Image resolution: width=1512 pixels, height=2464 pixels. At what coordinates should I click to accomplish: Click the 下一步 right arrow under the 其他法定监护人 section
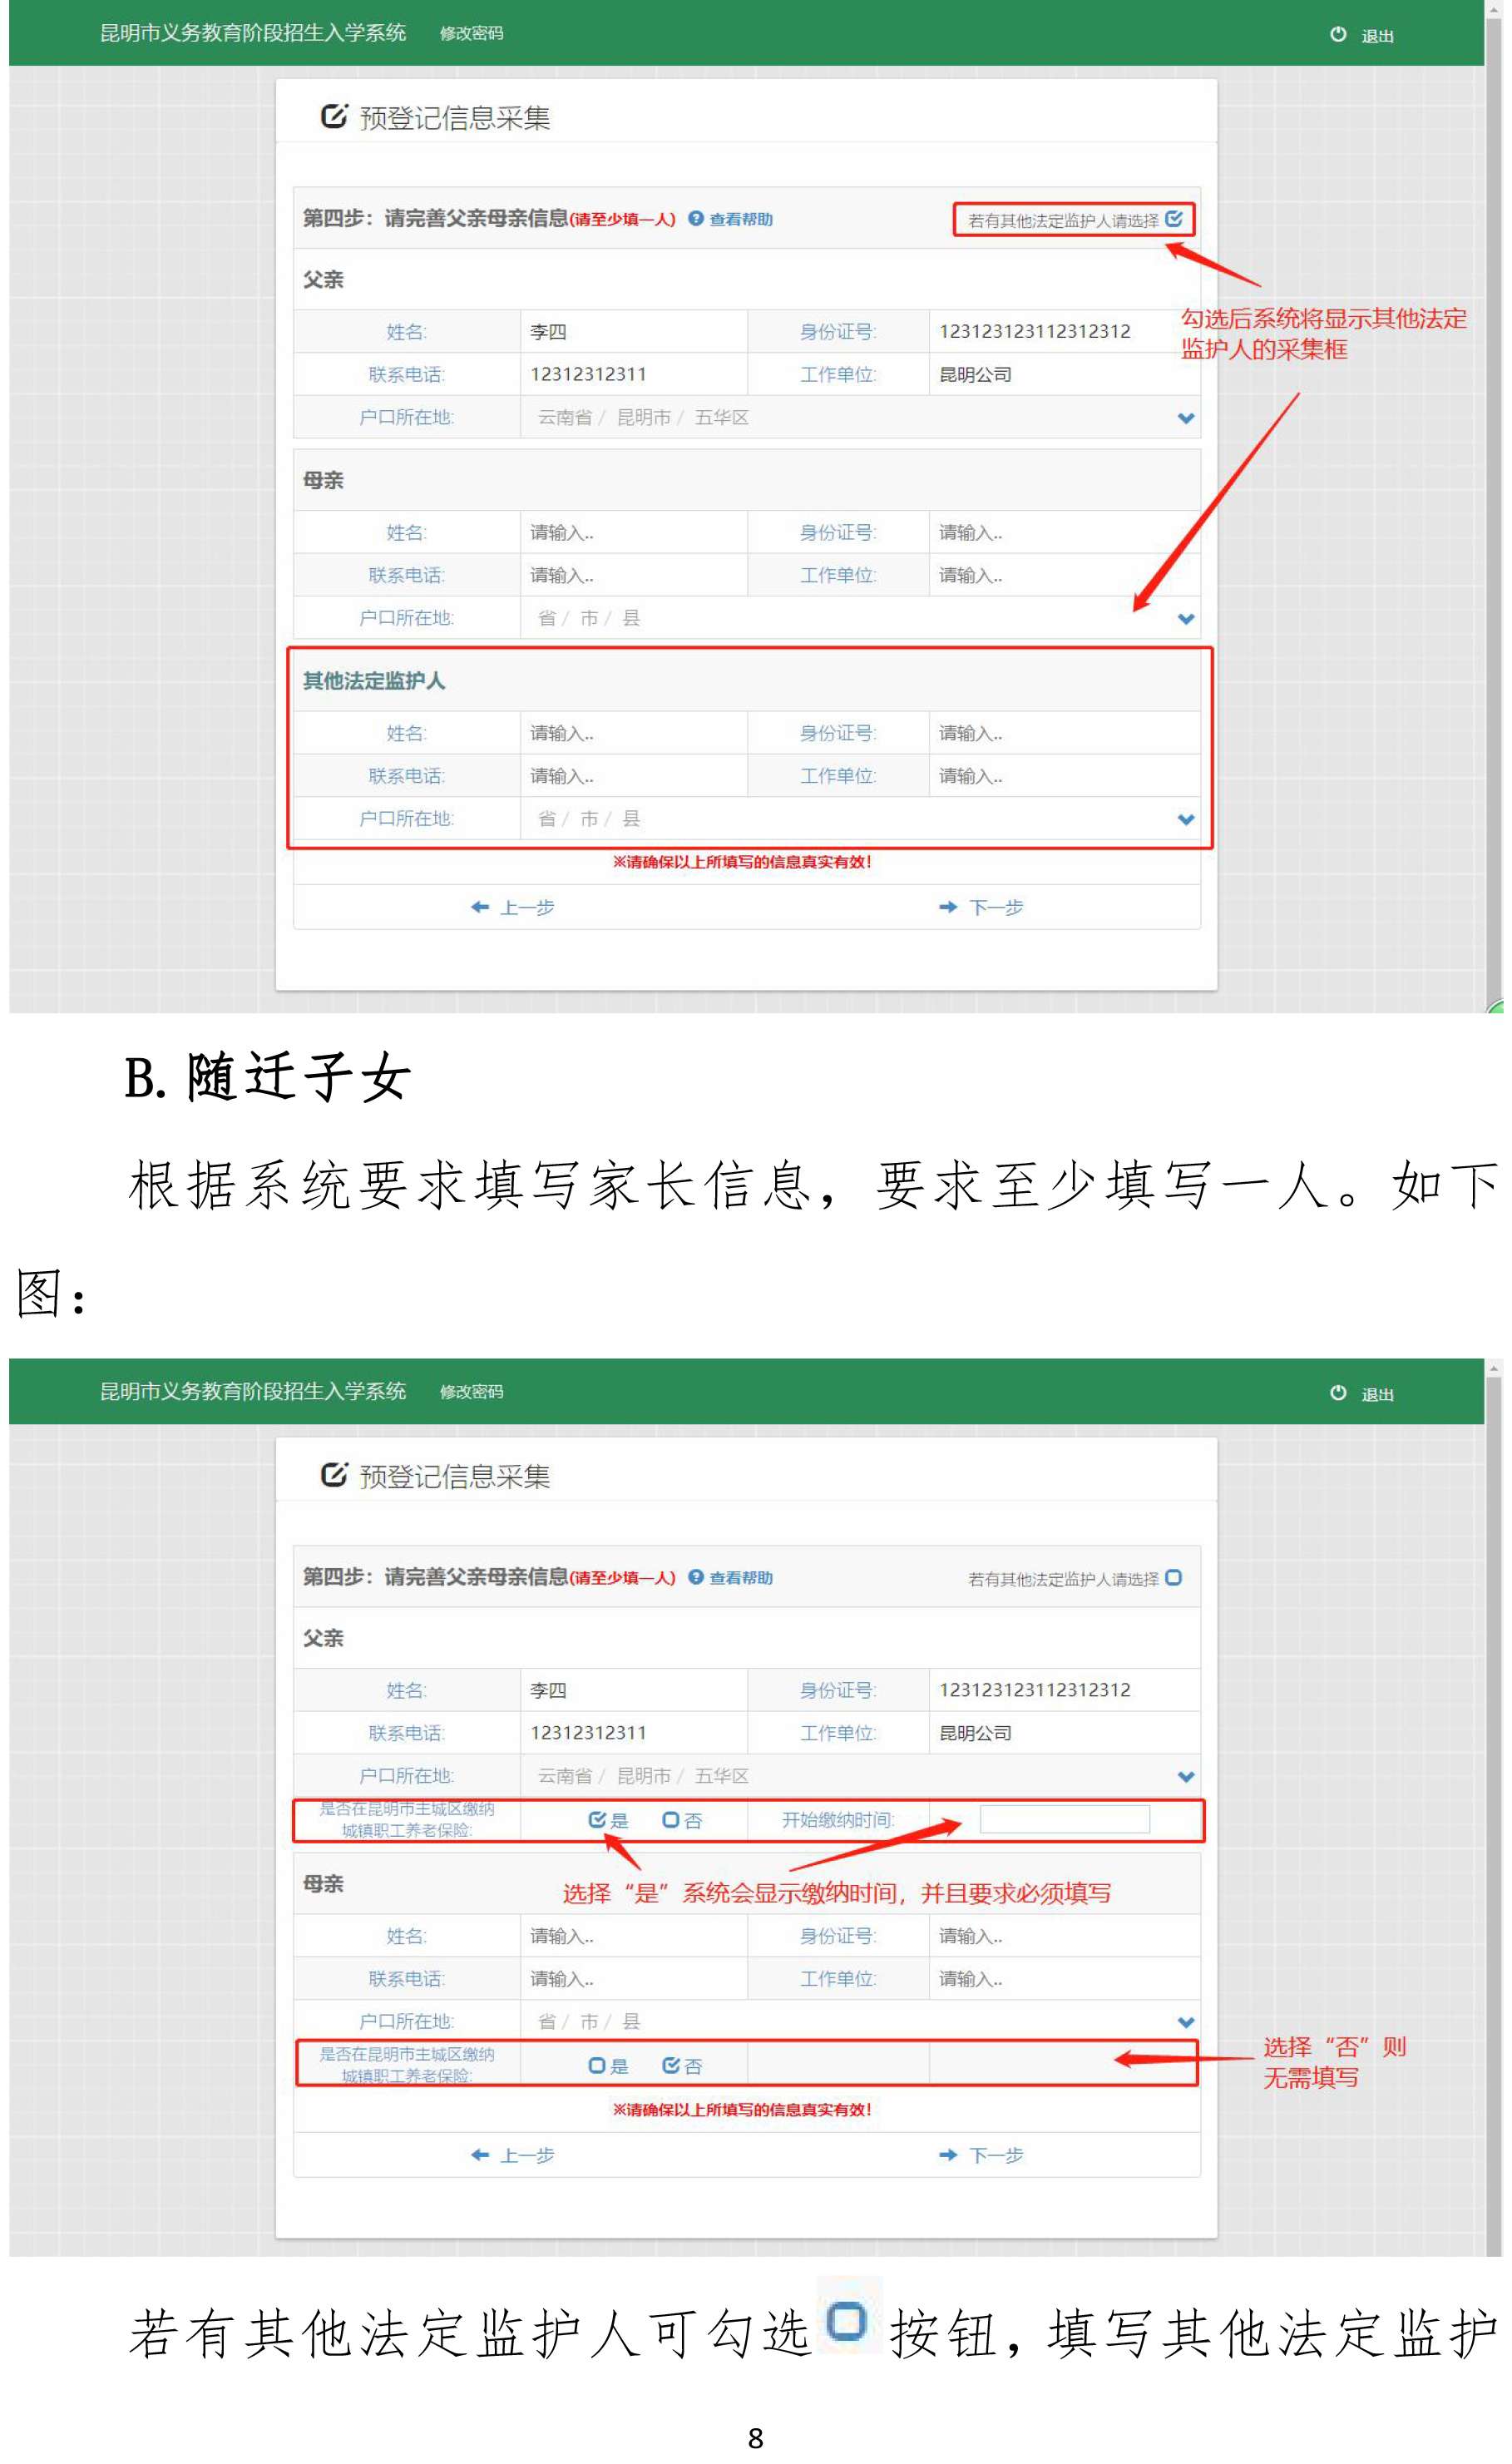click(x=948, y=907)
